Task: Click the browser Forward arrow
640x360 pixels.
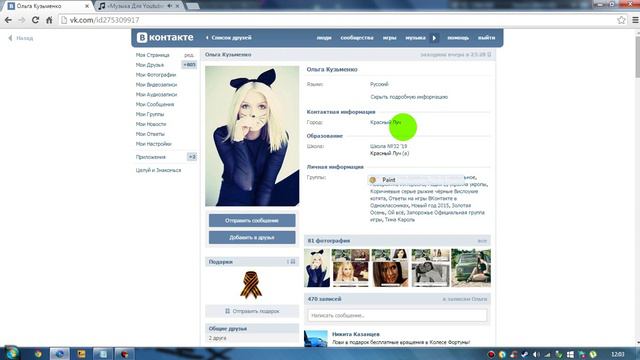Action: 22,20
